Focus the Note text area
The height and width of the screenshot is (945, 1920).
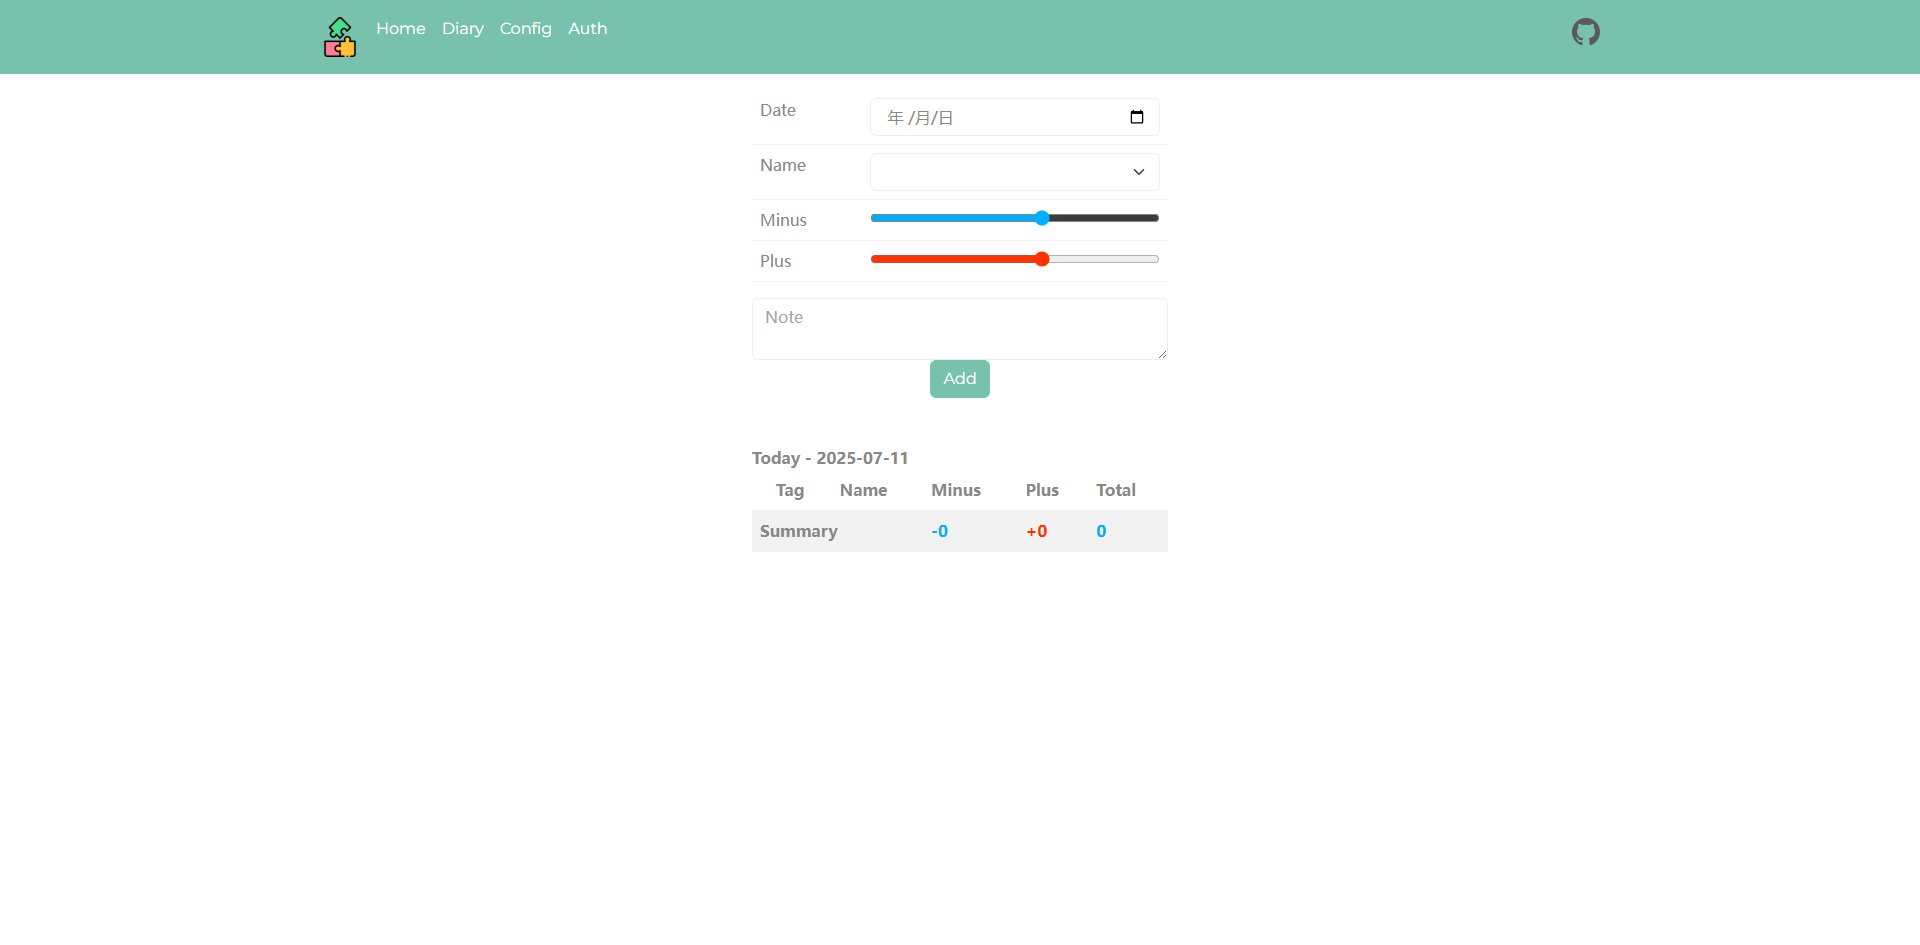pos(960,329)
